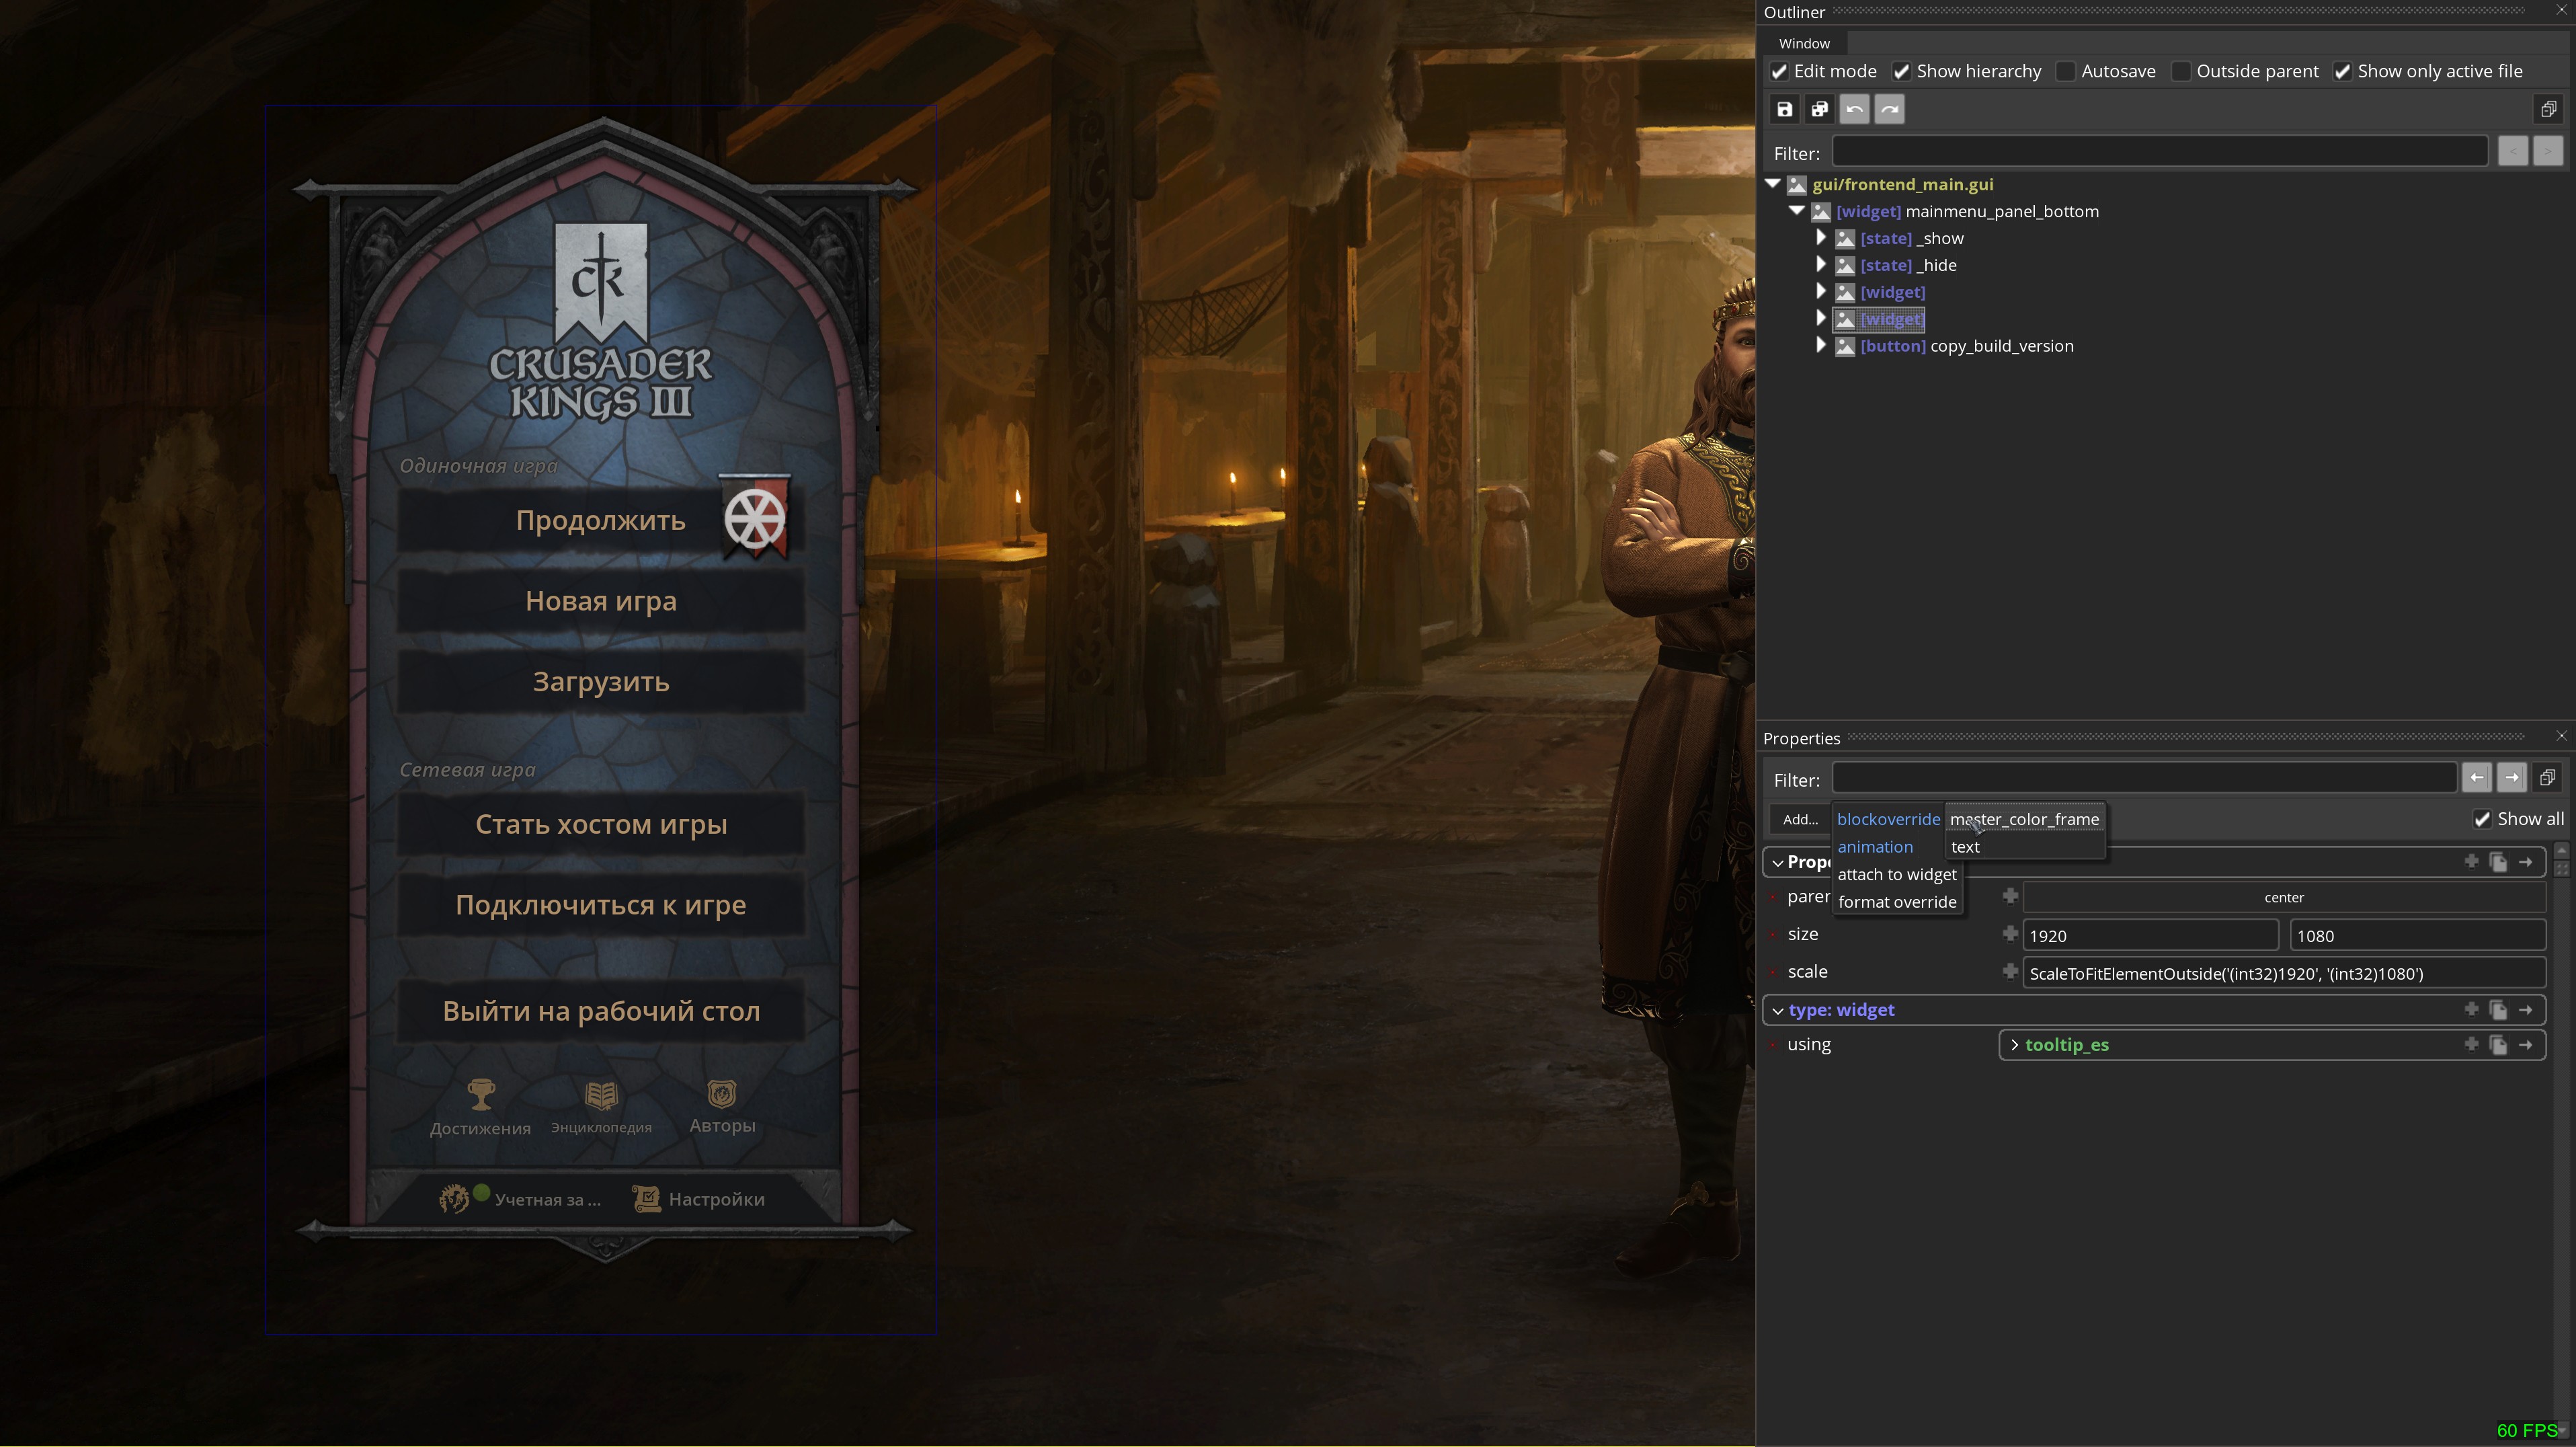2576x1447 pixels.
Task: Toggle Show only active file checkbox
Action: pyautogui.click(x=2342, y=71)
